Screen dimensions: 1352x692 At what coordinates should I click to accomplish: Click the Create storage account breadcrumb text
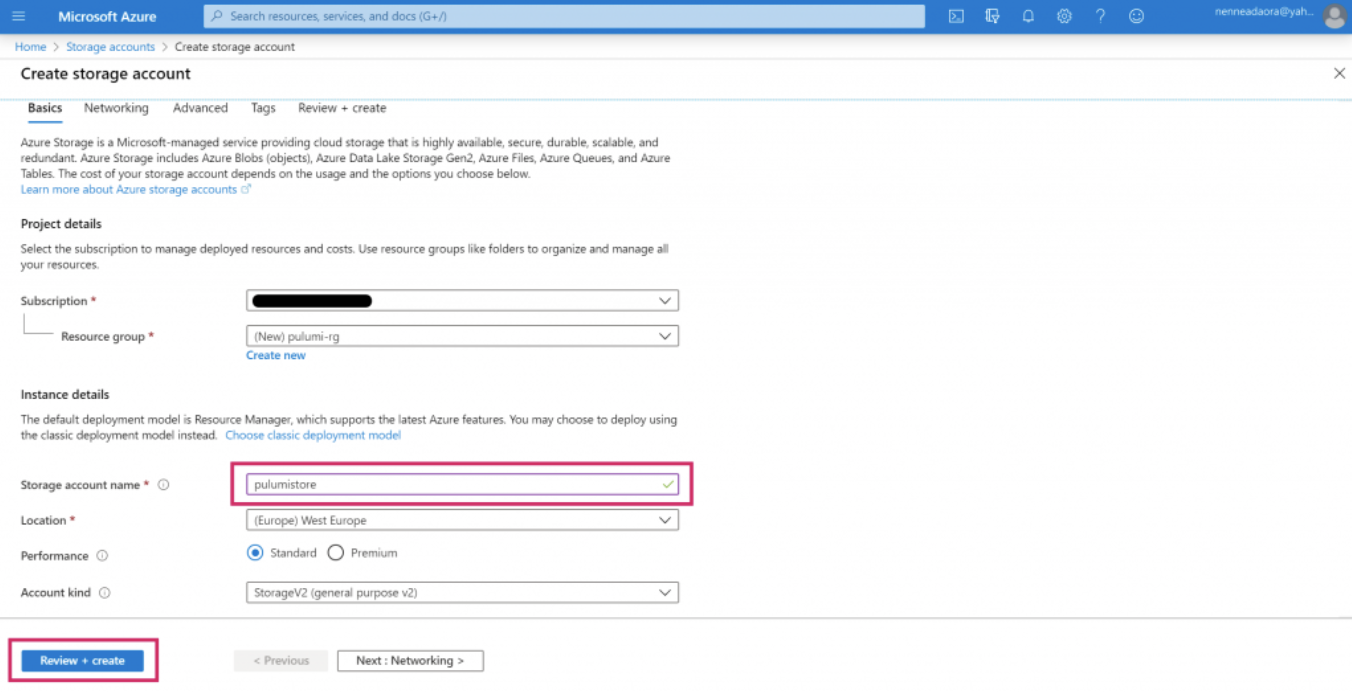[x=235, y=47]
